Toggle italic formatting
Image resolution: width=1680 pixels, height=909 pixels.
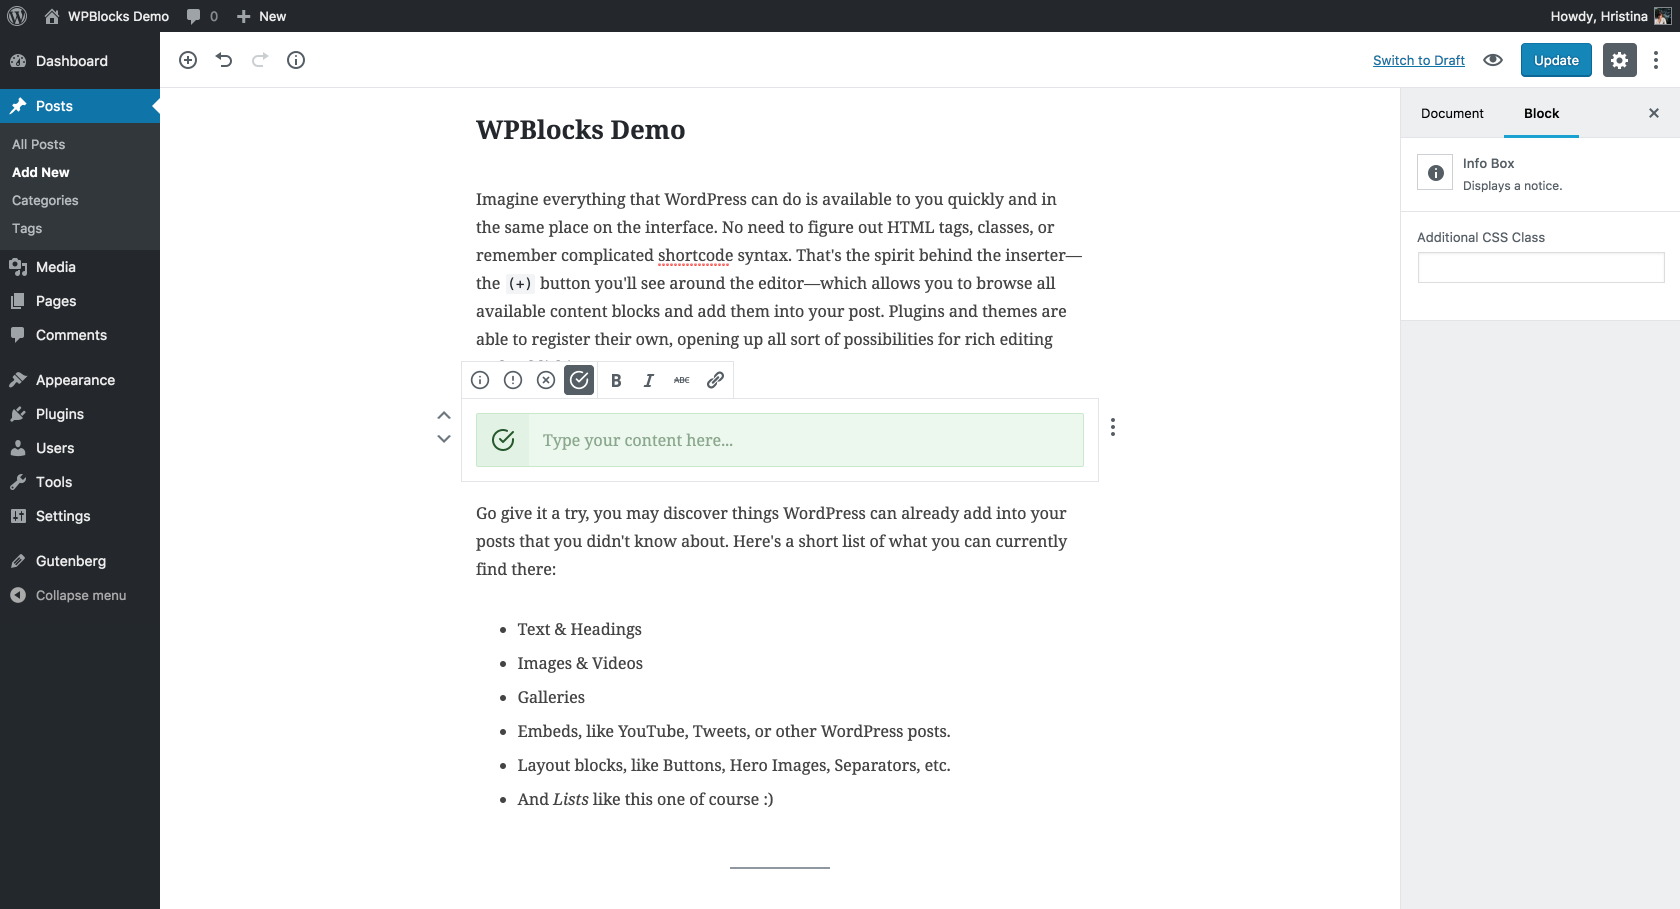tap(649, 380)
